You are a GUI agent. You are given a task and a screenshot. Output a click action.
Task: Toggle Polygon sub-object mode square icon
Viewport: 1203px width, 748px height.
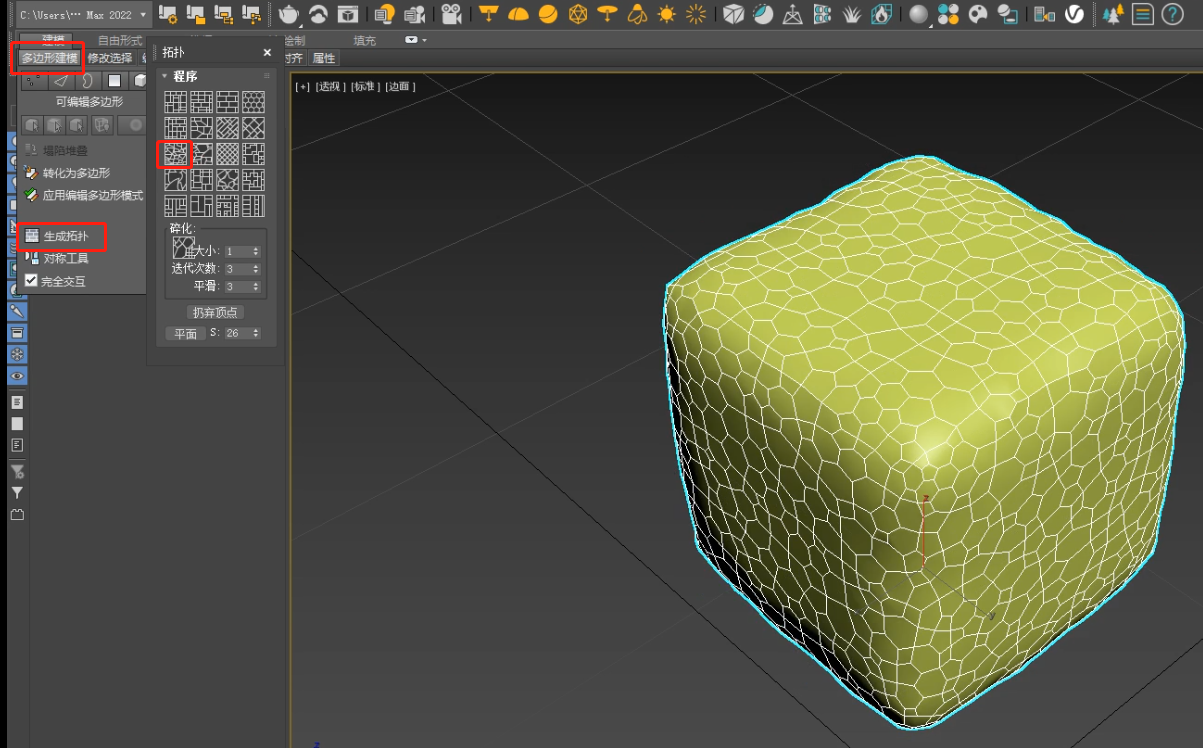[x=115, y=80]
